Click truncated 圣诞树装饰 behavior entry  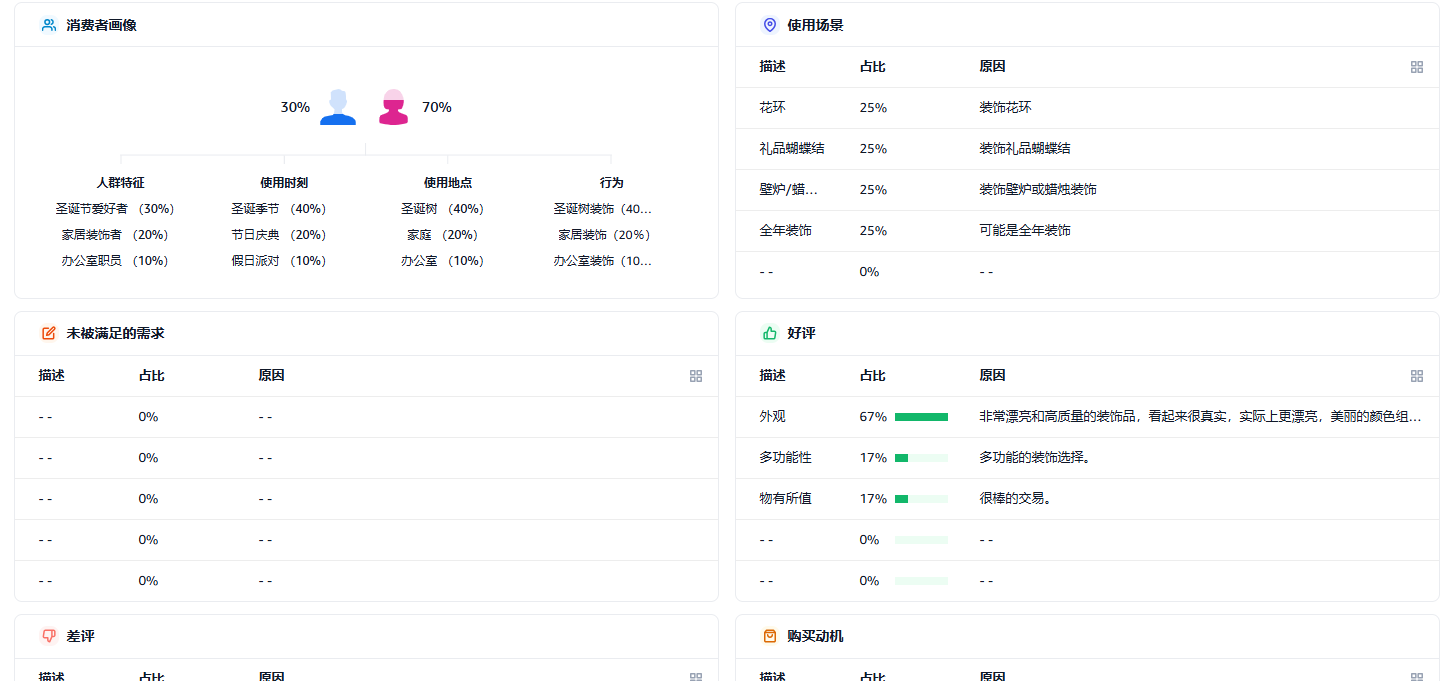(603, 209)
